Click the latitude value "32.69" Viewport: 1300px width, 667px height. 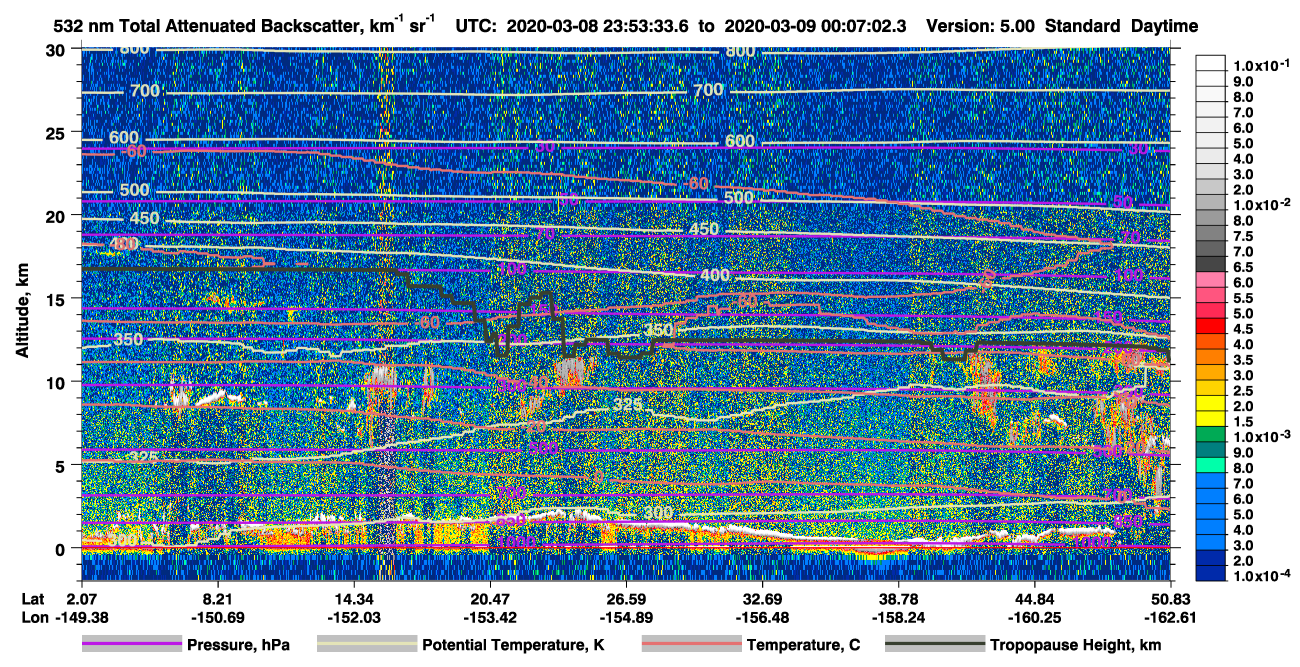coord(762,598)
